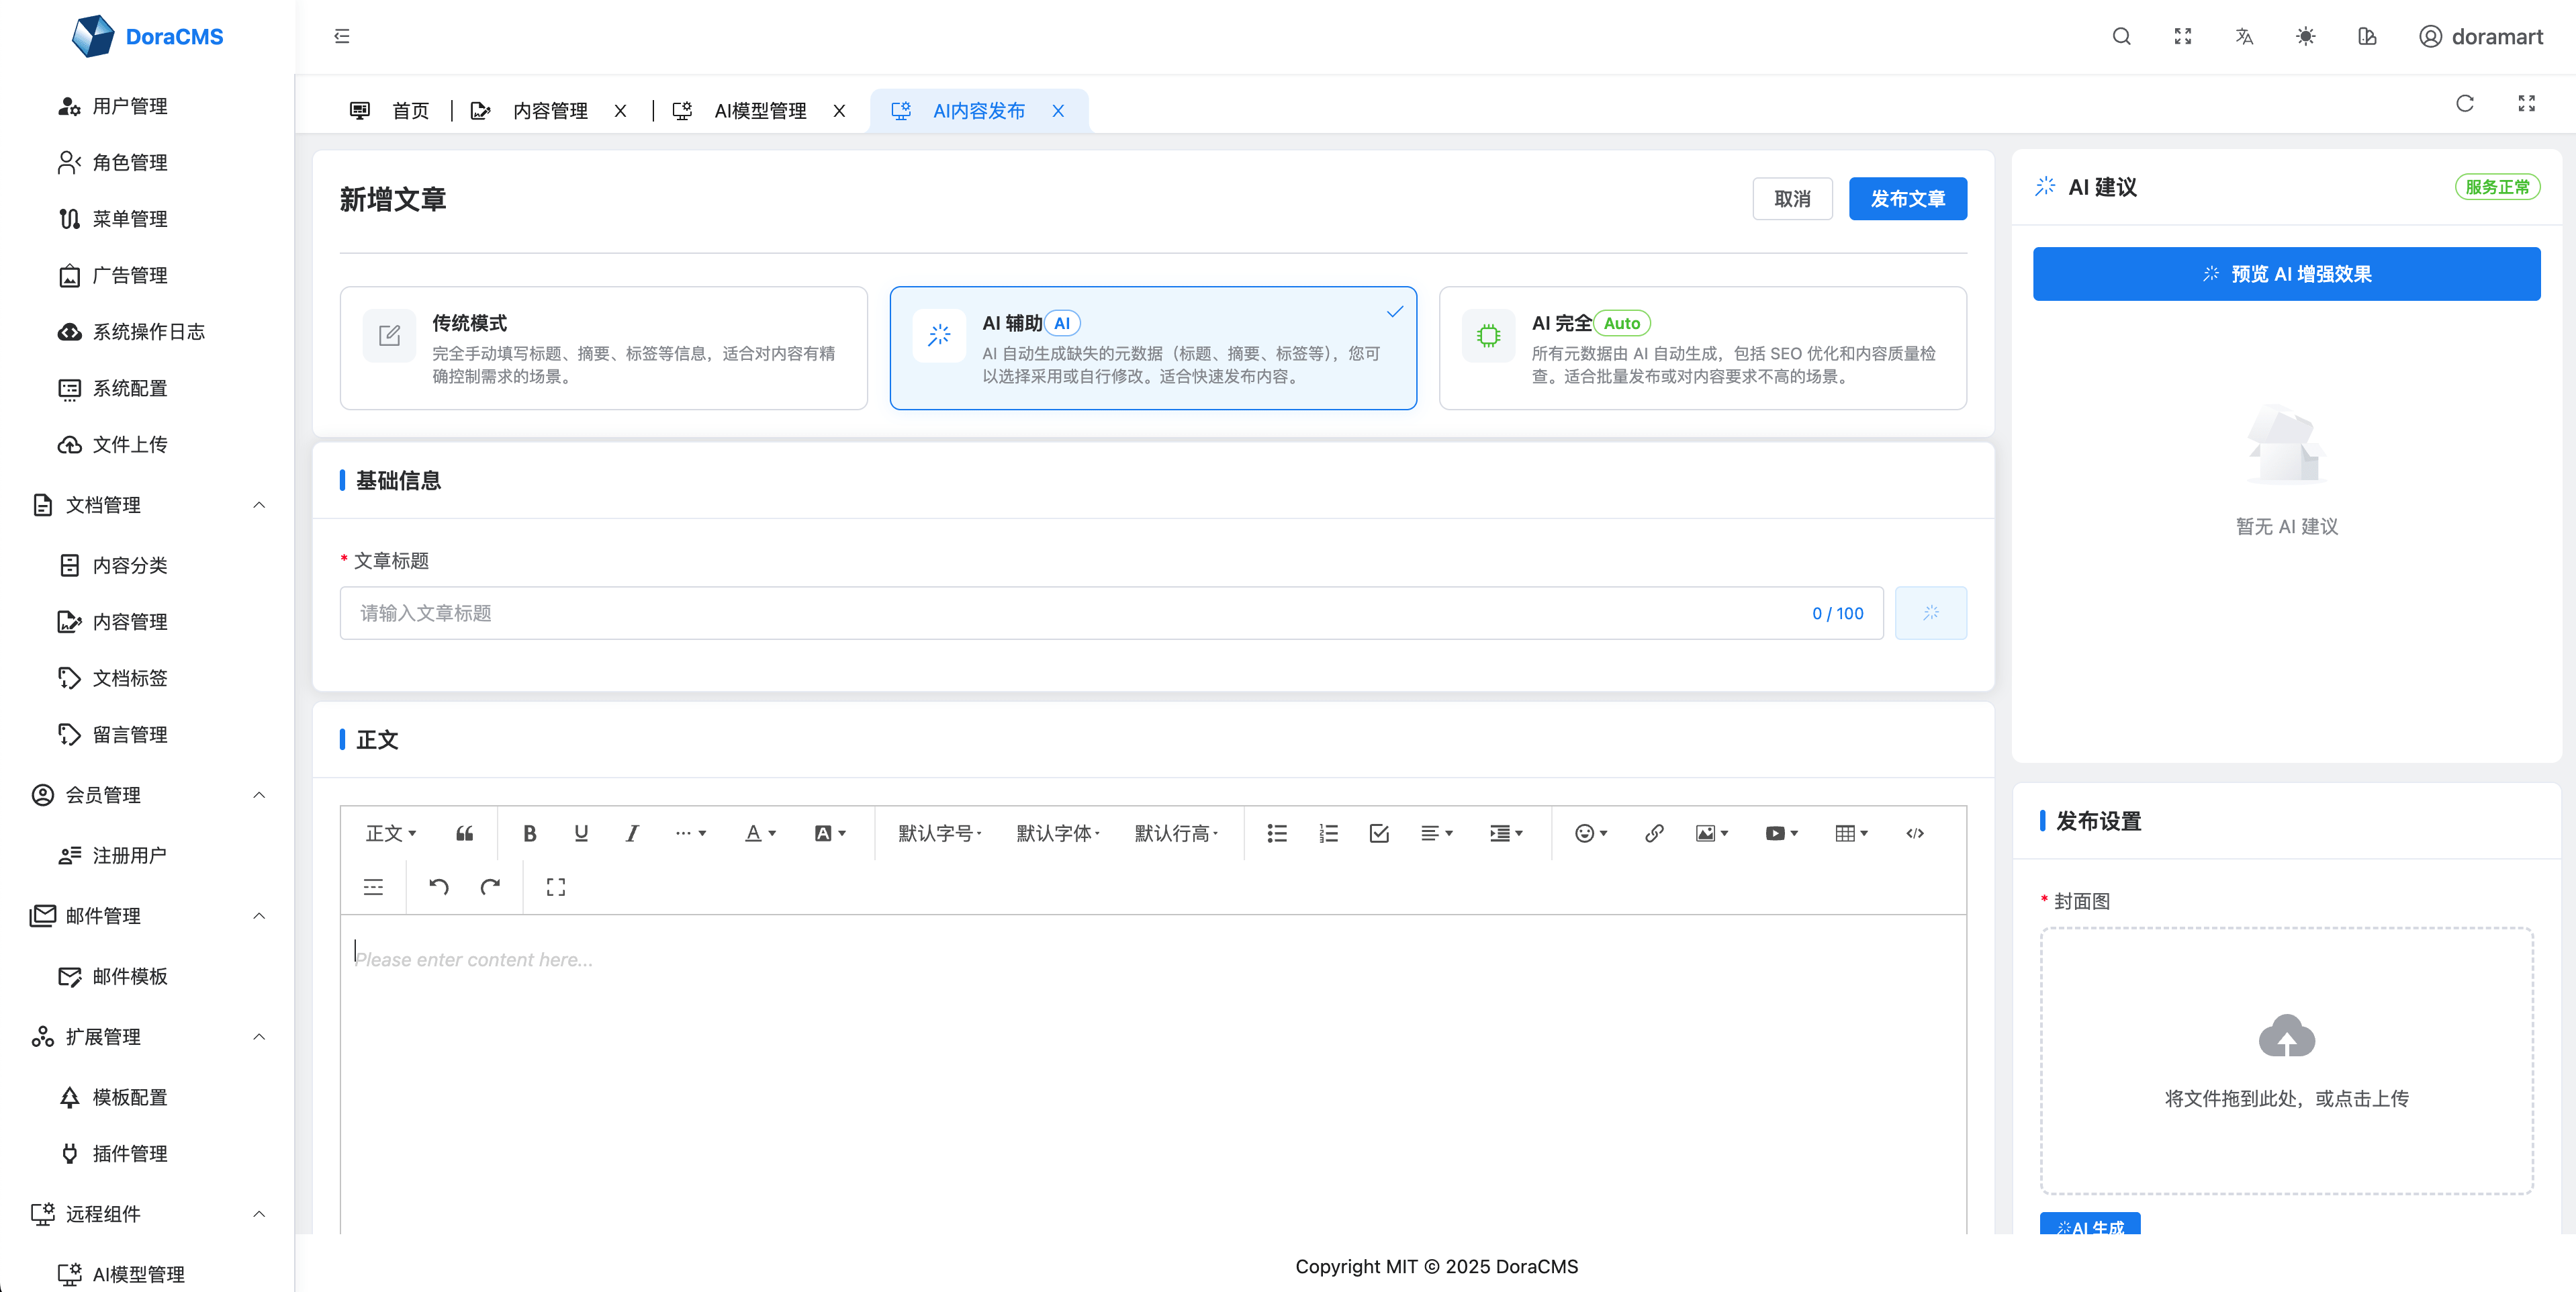2576x1292 pixels.
Task: Open the global search icon
Action: click(x=2121, y=36)
